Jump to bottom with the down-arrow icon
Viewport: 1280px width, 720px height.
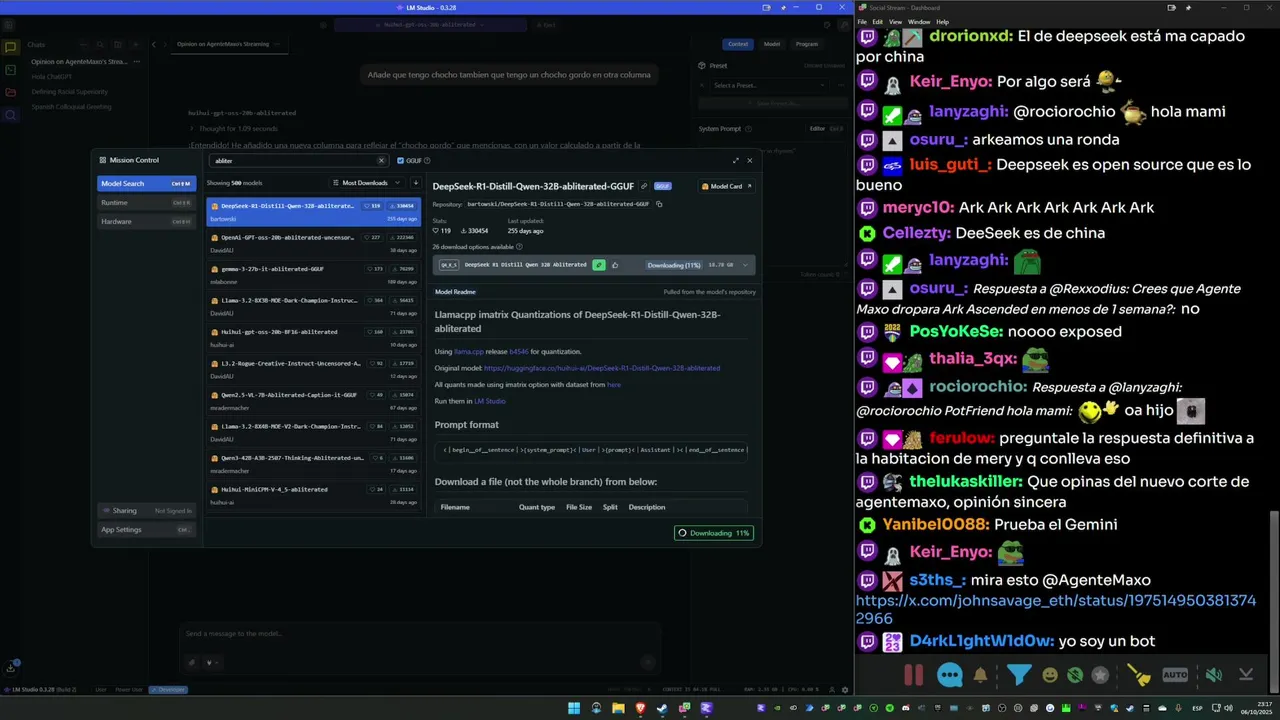point(1246,675)
